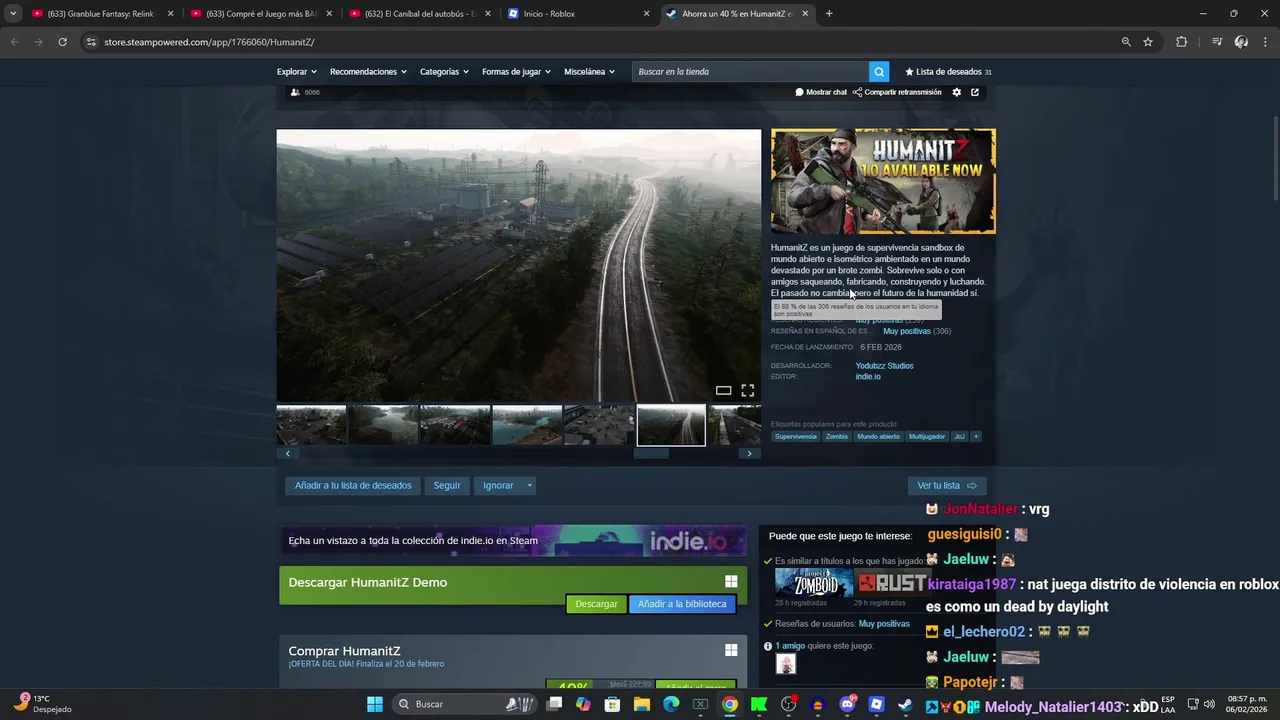Open Lista de deseados wishlist link
This screenshot has width=1280, height=720.
coord(948,72)
